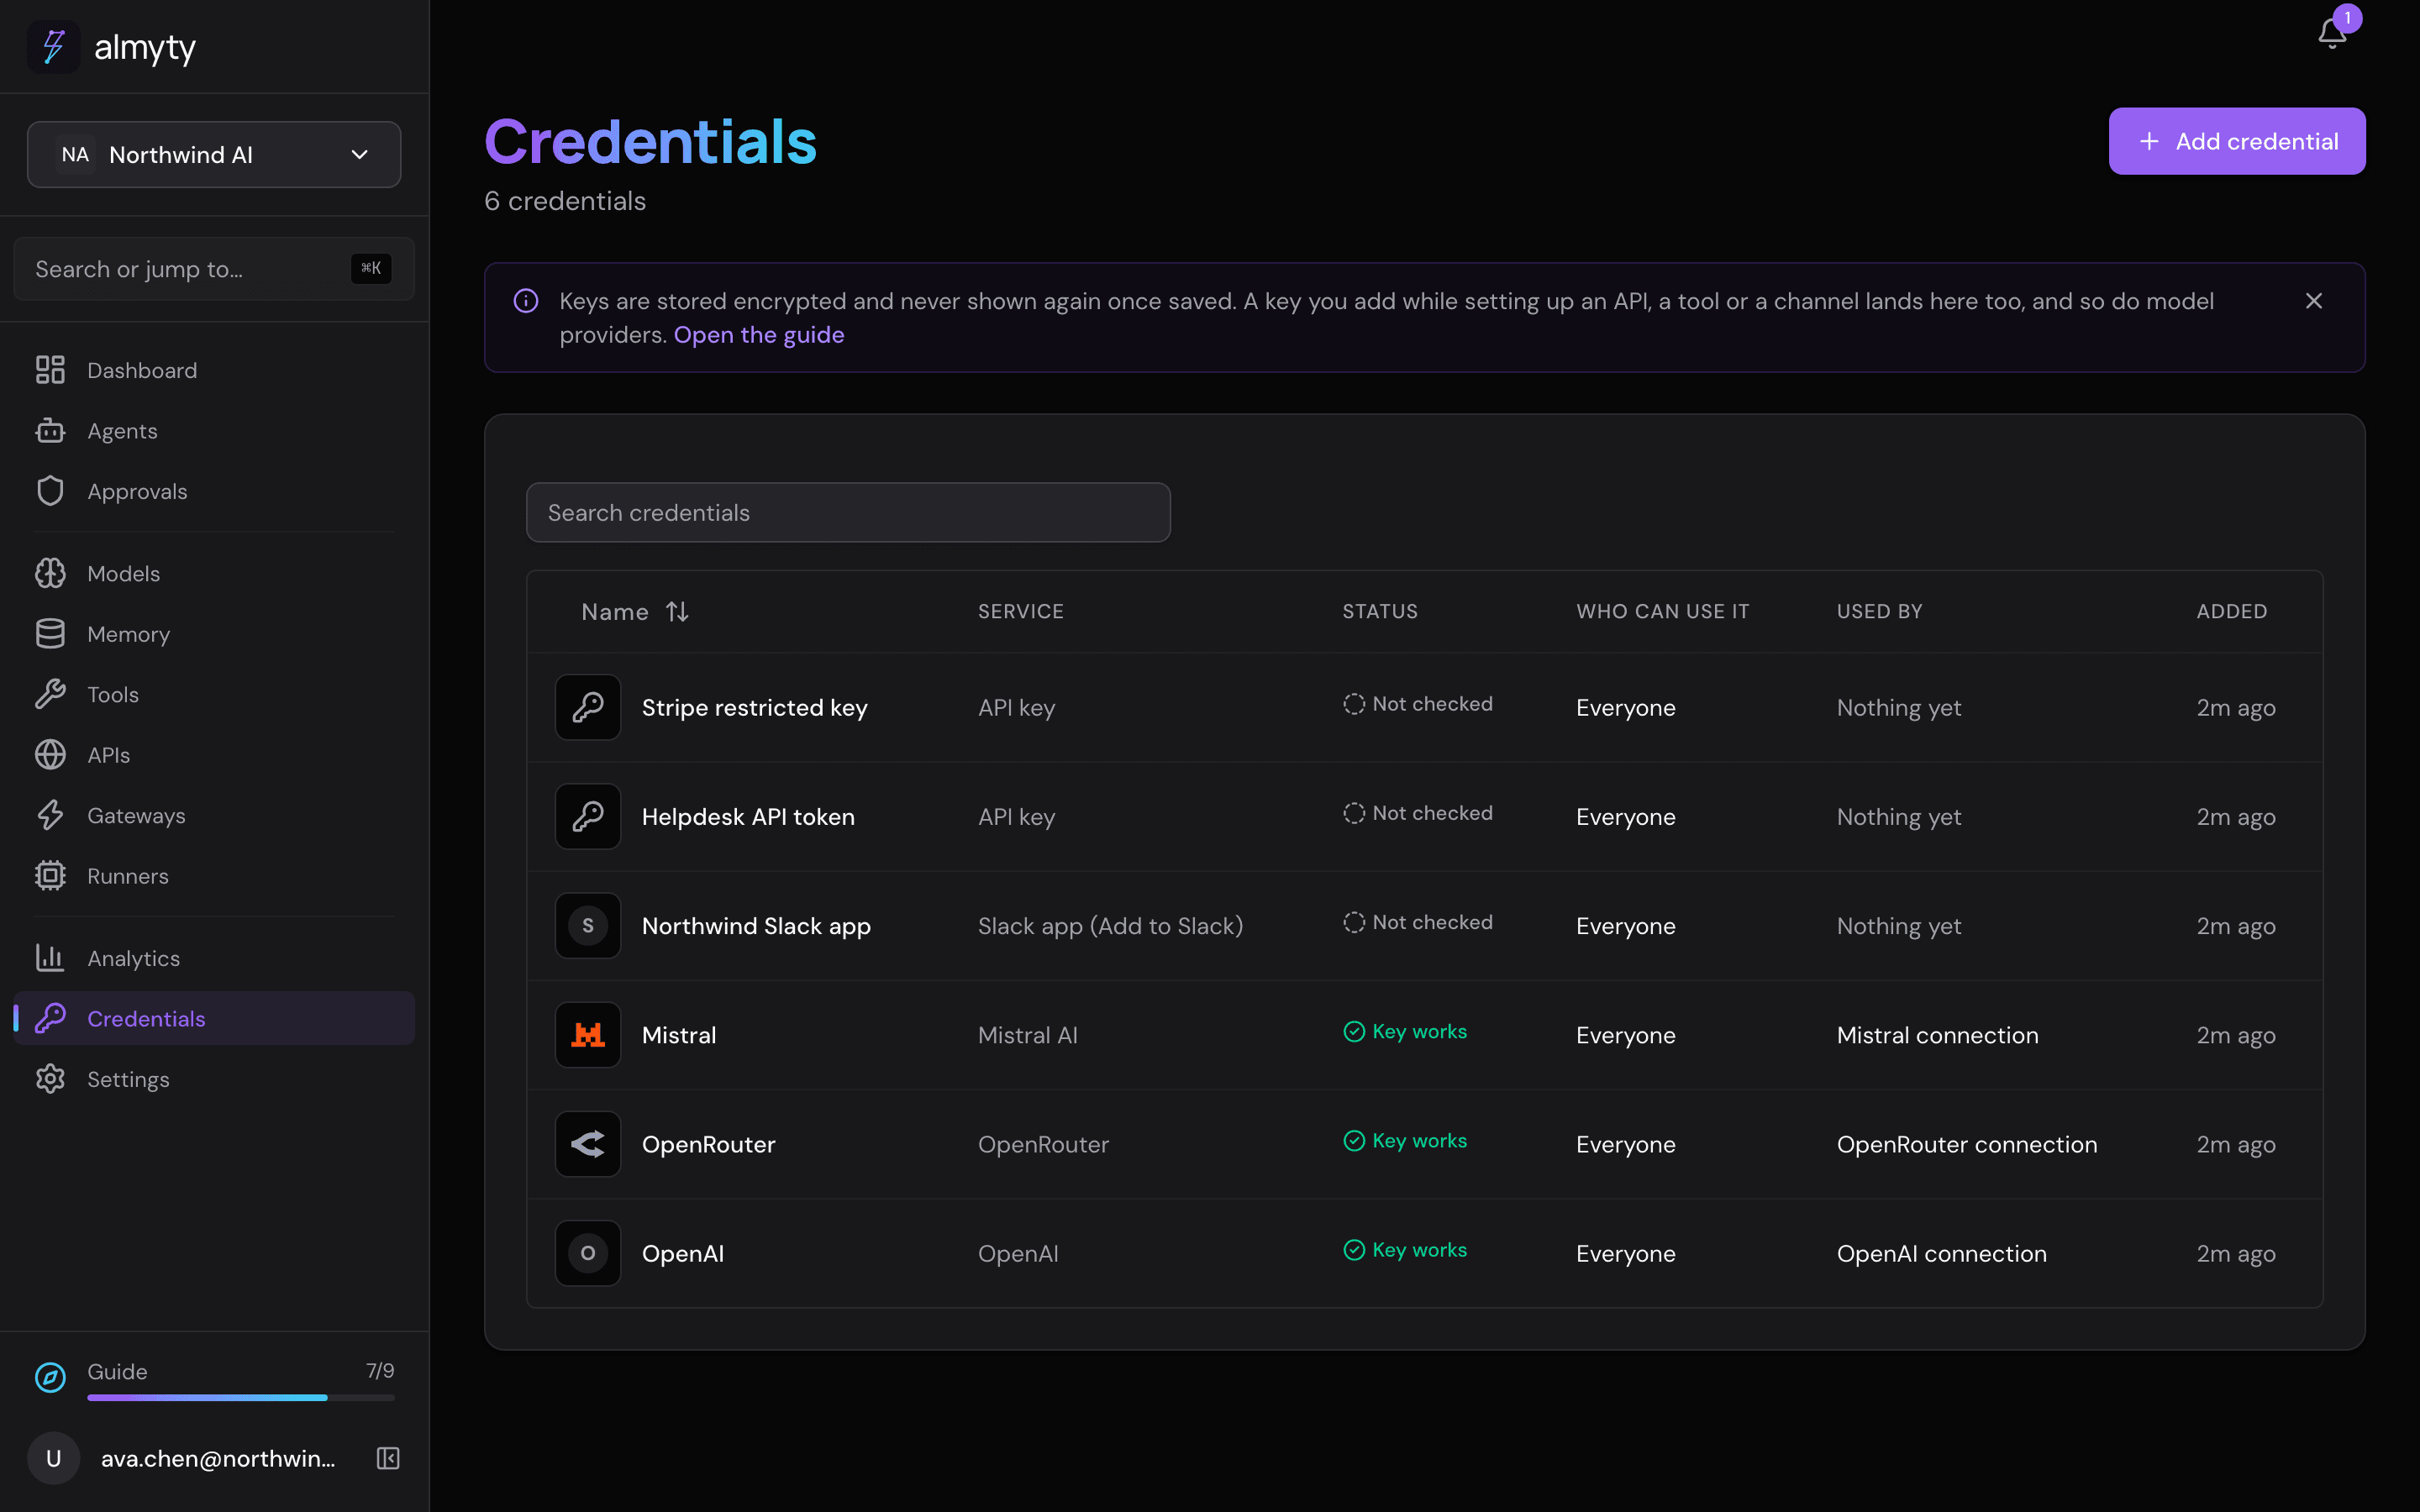Go to Credentials in sidebar

(214, 1018)
